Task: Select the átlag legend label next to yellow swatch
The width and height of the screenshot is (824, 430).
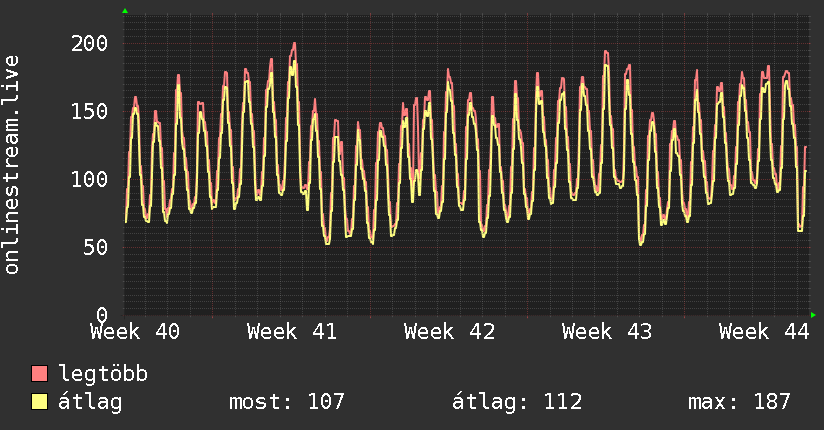Action: pyautogui.click(x=90, y=402)
